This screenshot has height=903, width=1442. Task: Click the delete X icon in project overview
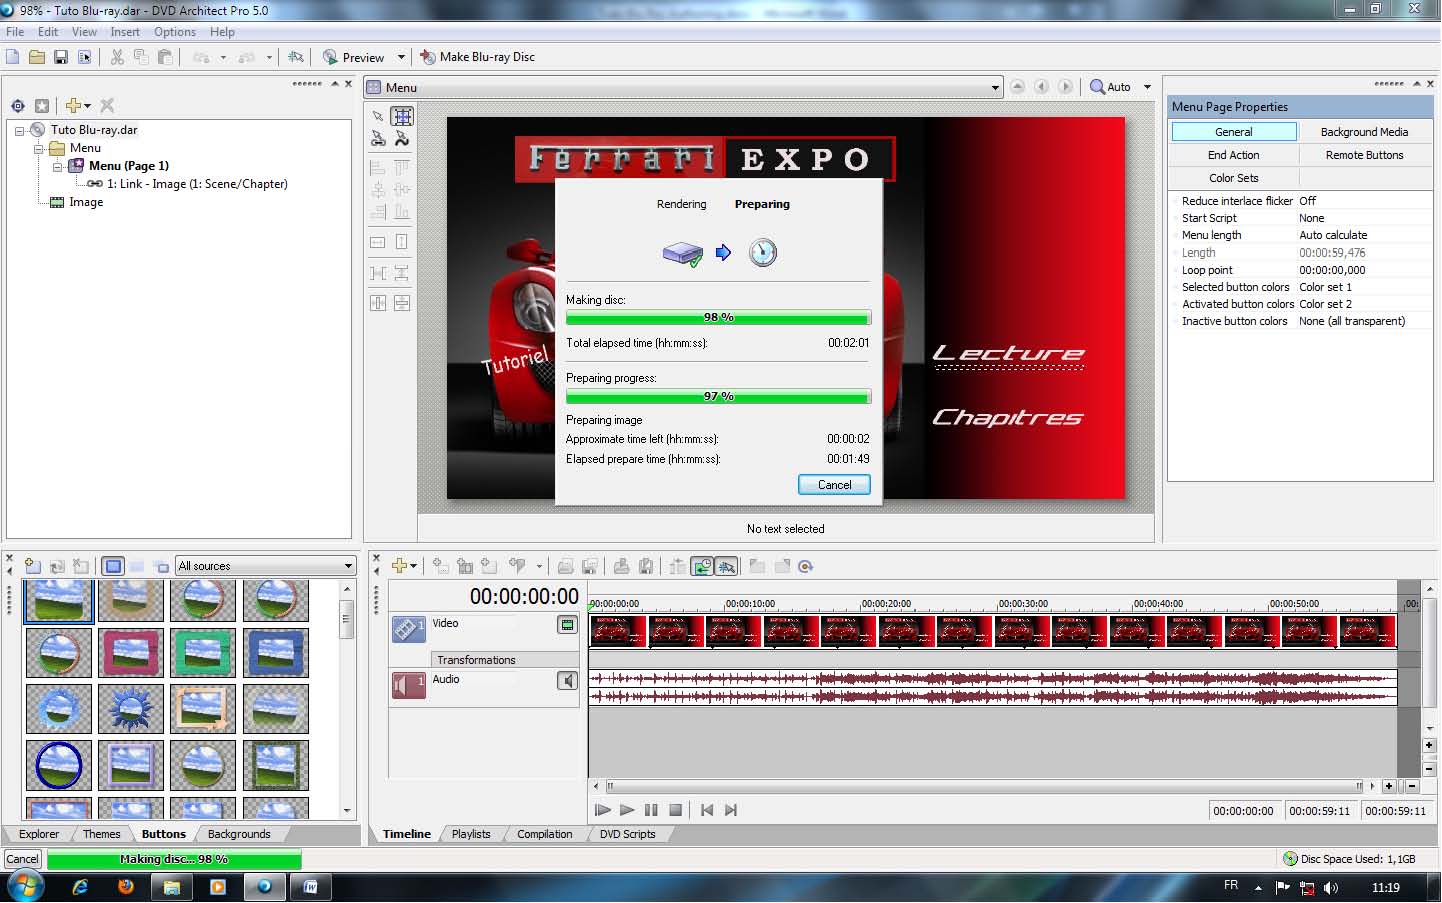(x=107, y=105)
